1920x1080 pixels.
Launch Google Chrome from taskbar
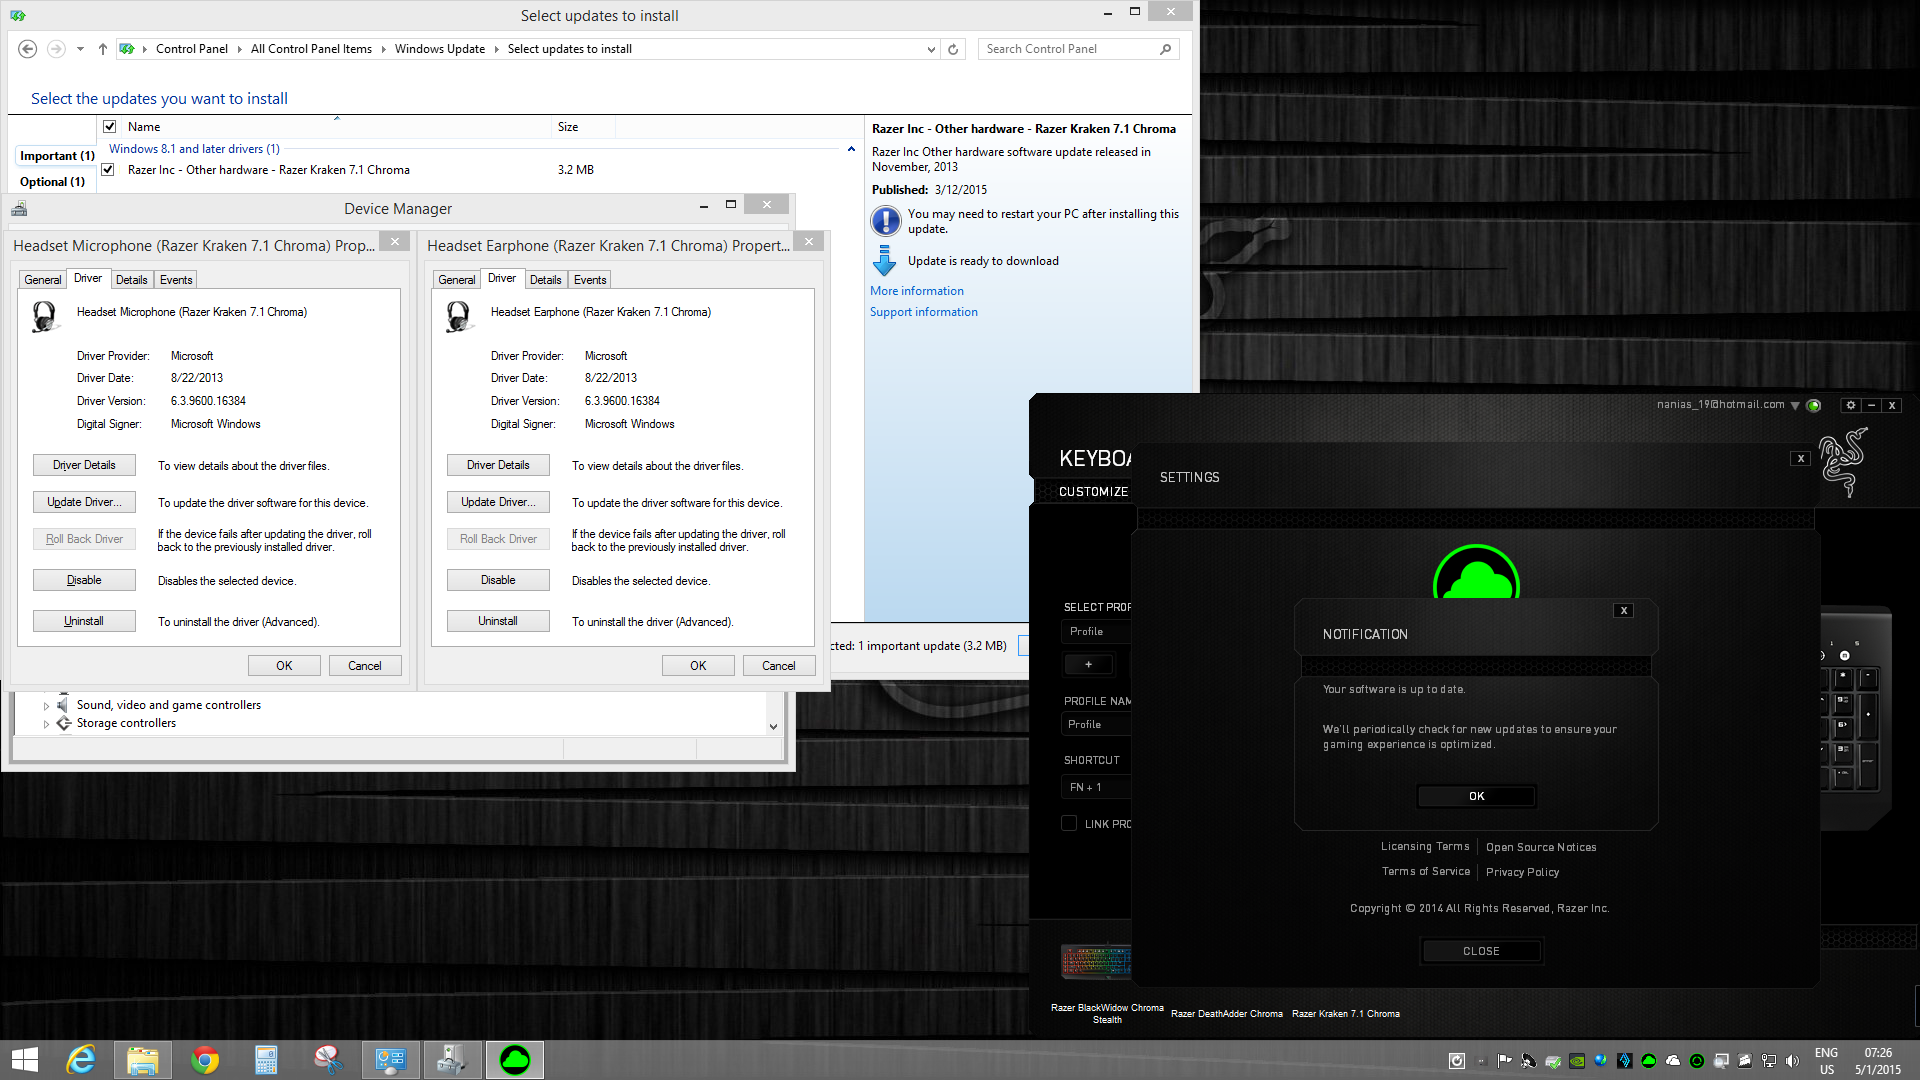(x=204, y=1060)
